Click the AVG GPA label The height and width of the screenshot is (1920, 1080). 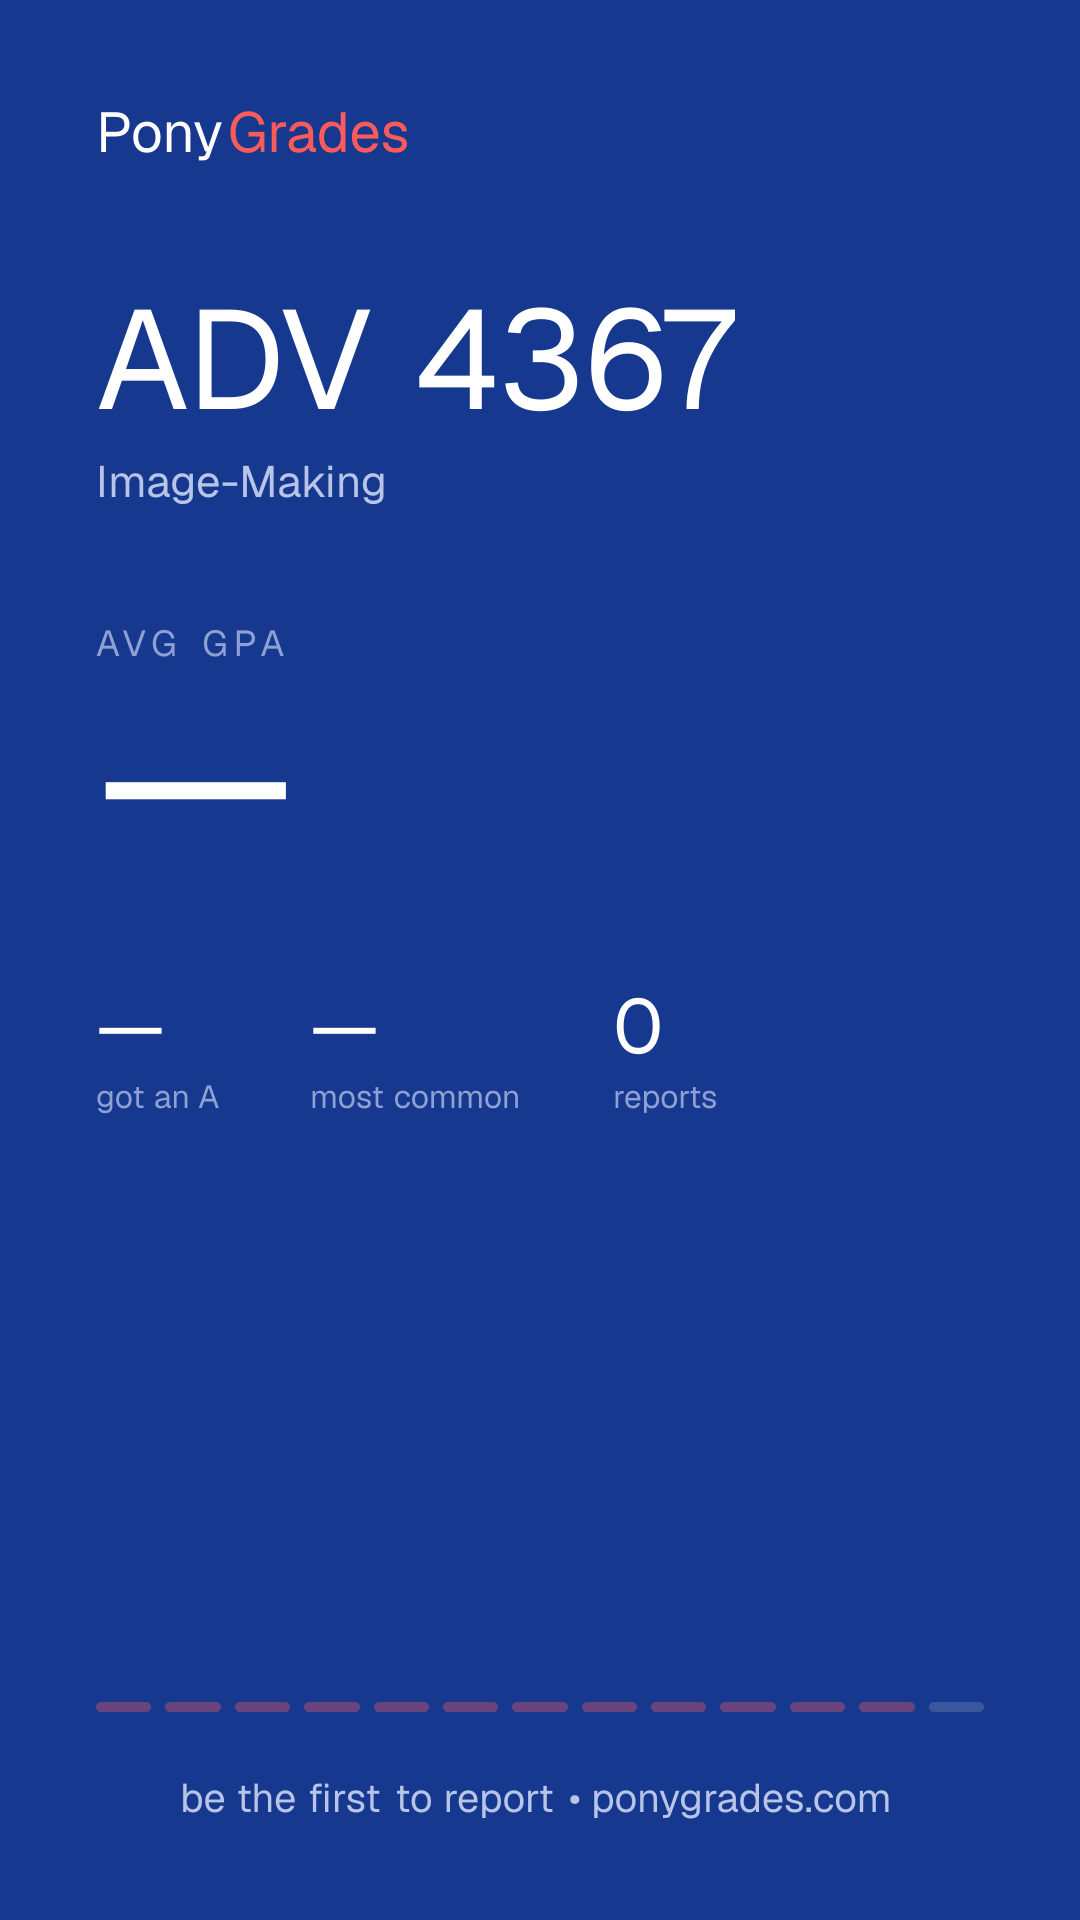191,644
